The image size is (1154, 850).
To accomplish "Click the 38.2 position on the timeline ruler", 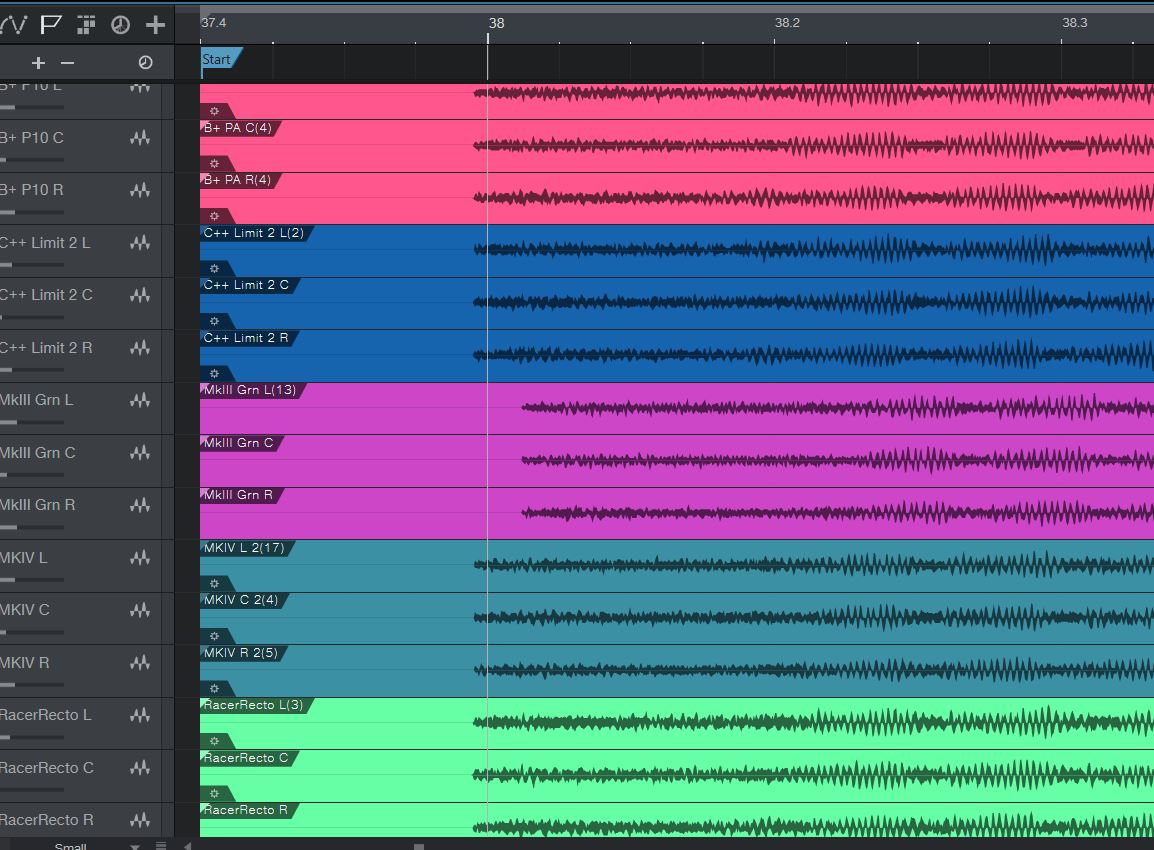I will [787, 23].
